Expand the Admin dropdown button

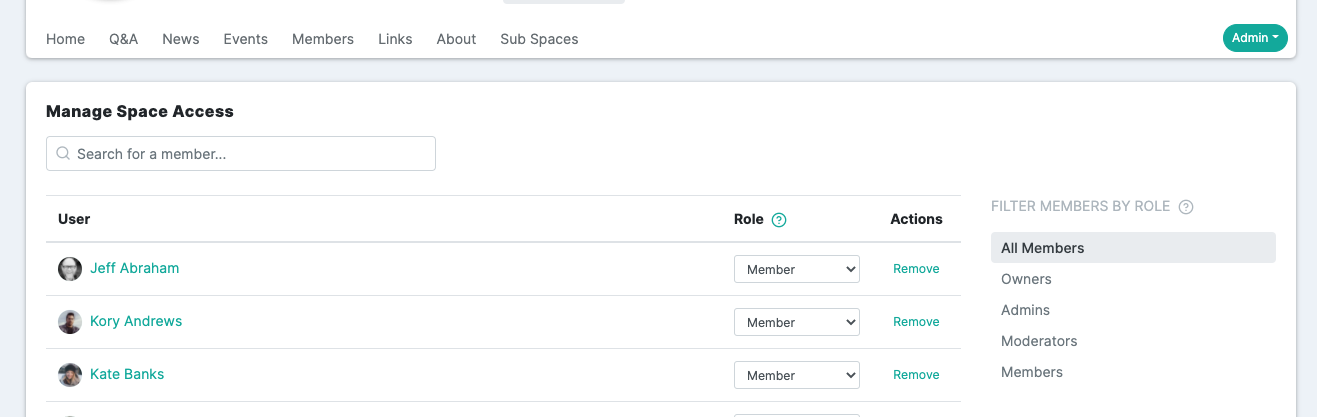click(1255, 38)
